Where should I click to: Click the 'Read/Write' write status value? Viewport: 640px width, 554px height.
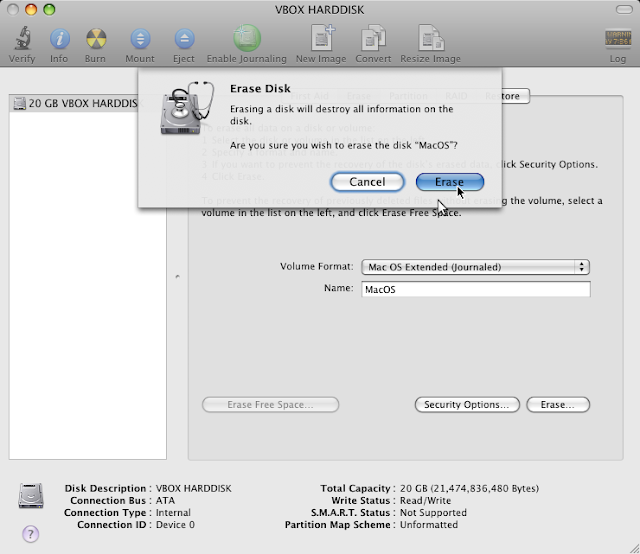point(425,501)
